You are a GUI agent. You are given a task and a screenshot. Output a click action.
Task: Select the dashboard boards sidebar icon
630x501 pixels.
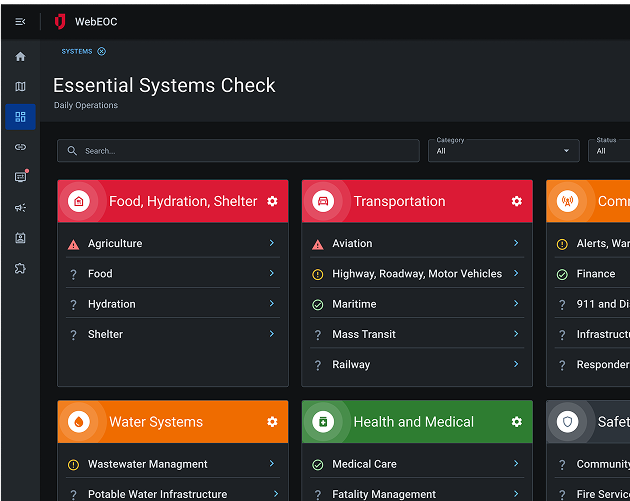click(x=20, y=117)
